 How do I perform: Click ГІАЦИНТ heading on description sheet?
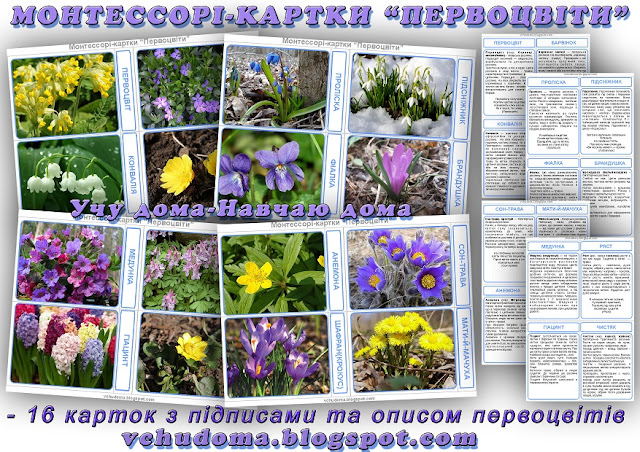[x=553, y=327]
